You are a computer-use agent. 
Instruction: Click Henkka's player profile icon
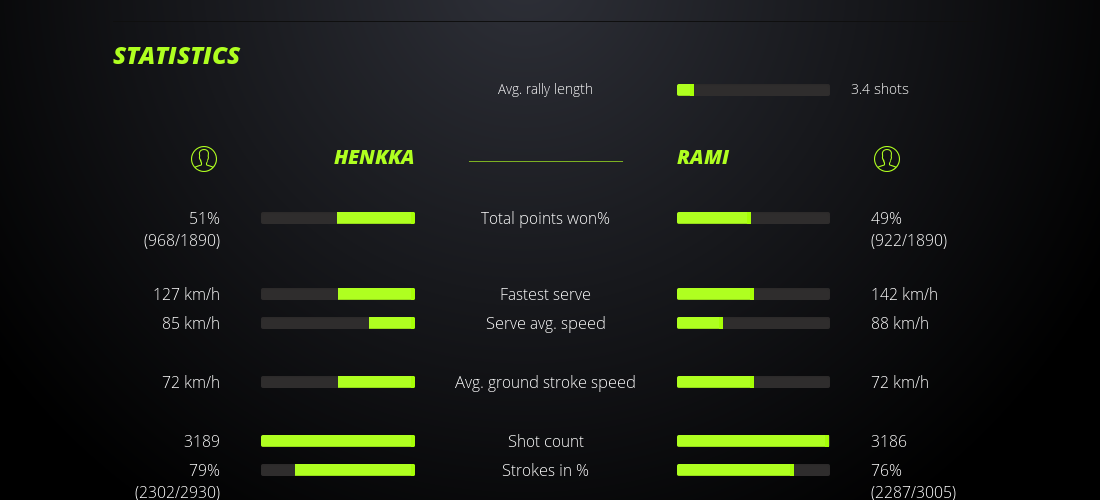[x=203, y=158]
